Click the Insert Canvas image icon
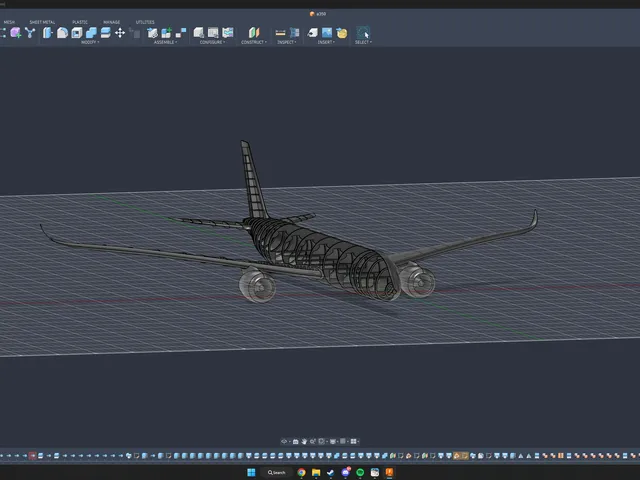Viewport: 640px width, 480px height. click(x=327, y=33)
